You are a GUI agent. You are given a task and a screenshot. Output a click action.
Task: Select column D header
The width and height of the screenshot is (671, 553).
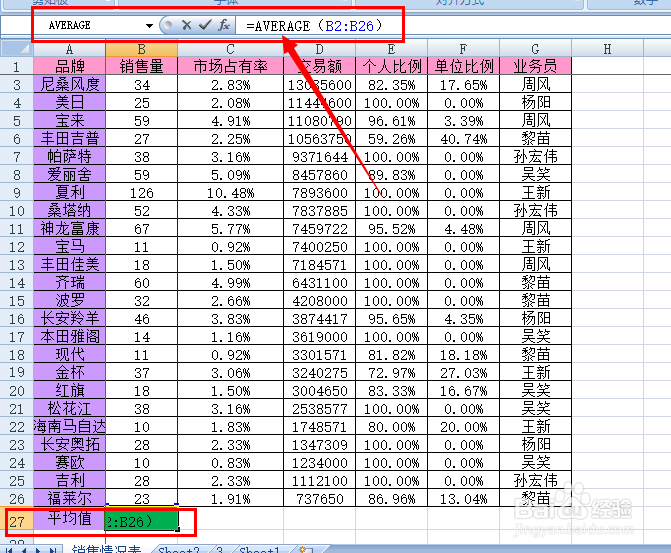pyautogui.click(x=319, y=49)
